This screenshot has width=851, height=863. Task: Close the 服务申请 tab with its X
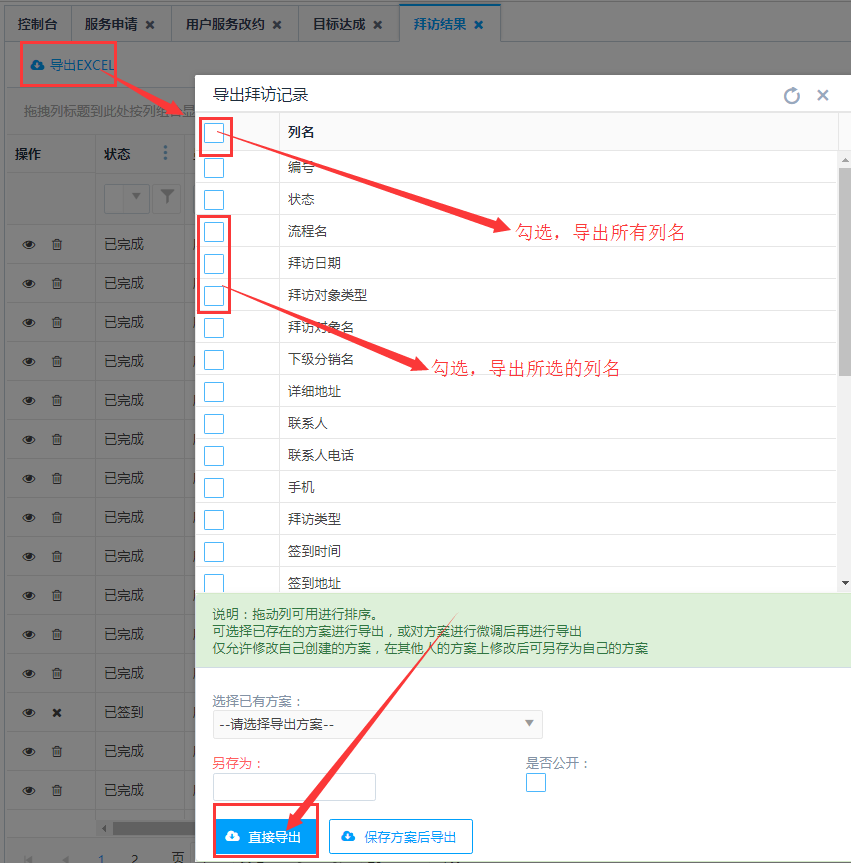click(x=150, y=24)
